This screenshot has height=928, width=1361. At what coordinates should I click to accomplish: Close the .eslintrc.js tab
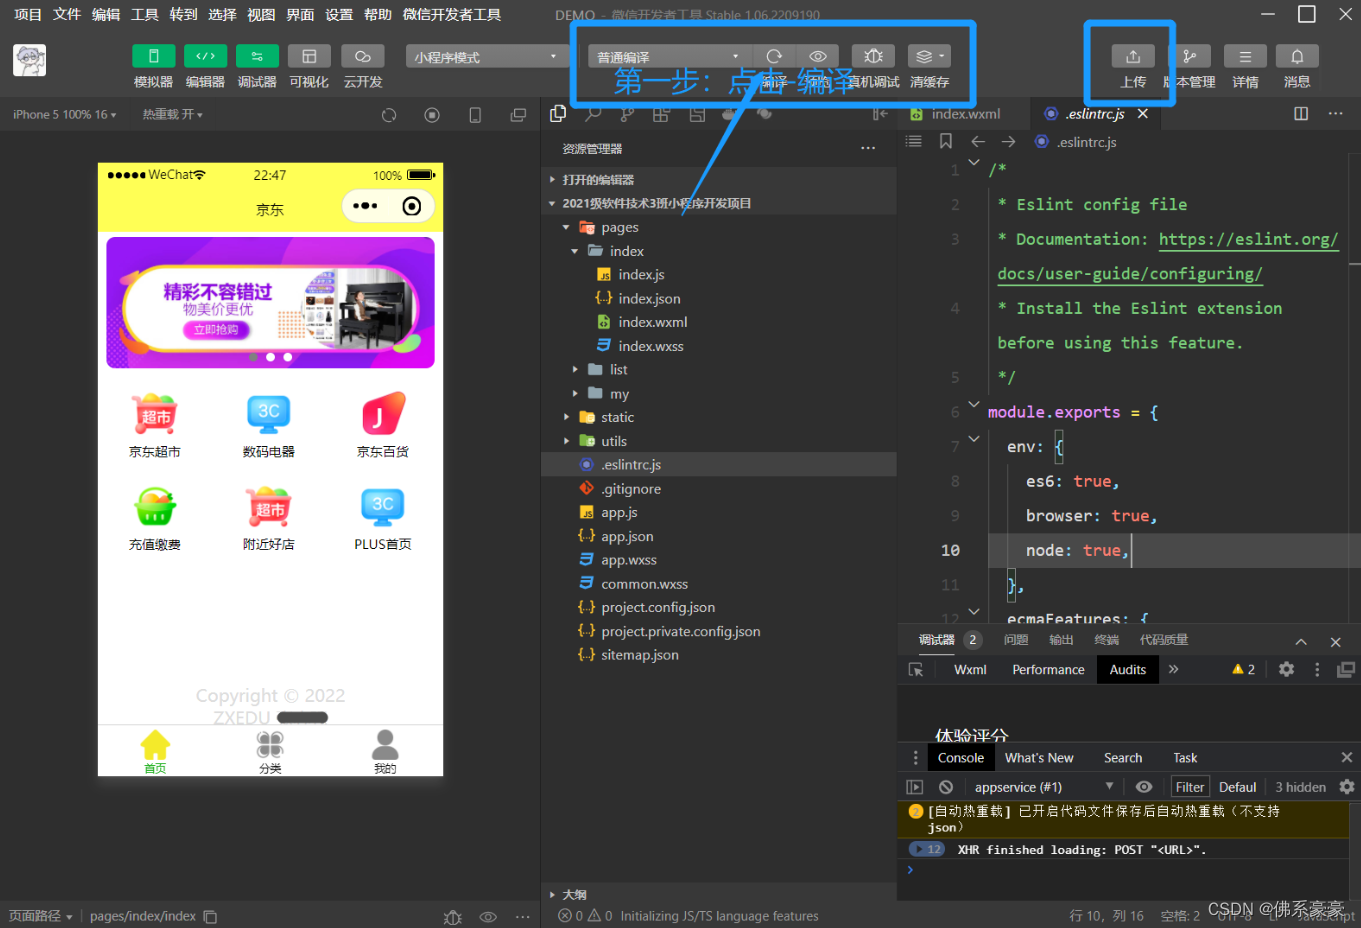[x=1142, y=114]
